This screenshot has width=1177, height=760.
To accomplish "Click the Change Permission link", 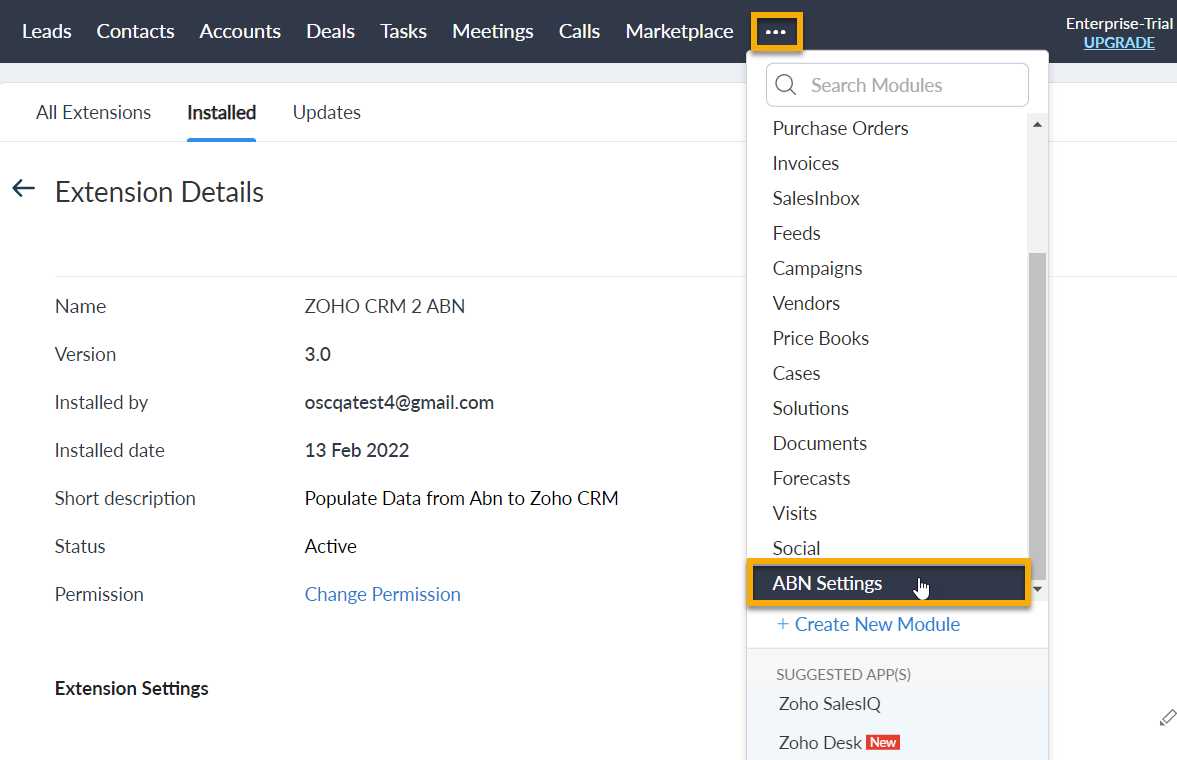I will 382,595.
